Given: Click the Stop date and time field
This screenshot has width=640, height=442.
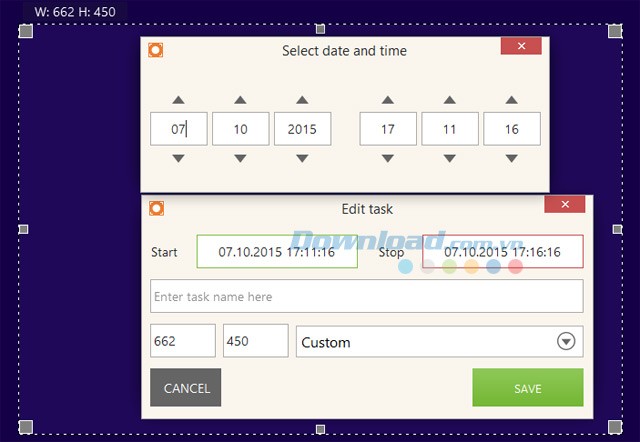Looking at the screenshot, I should pos(503,252).
